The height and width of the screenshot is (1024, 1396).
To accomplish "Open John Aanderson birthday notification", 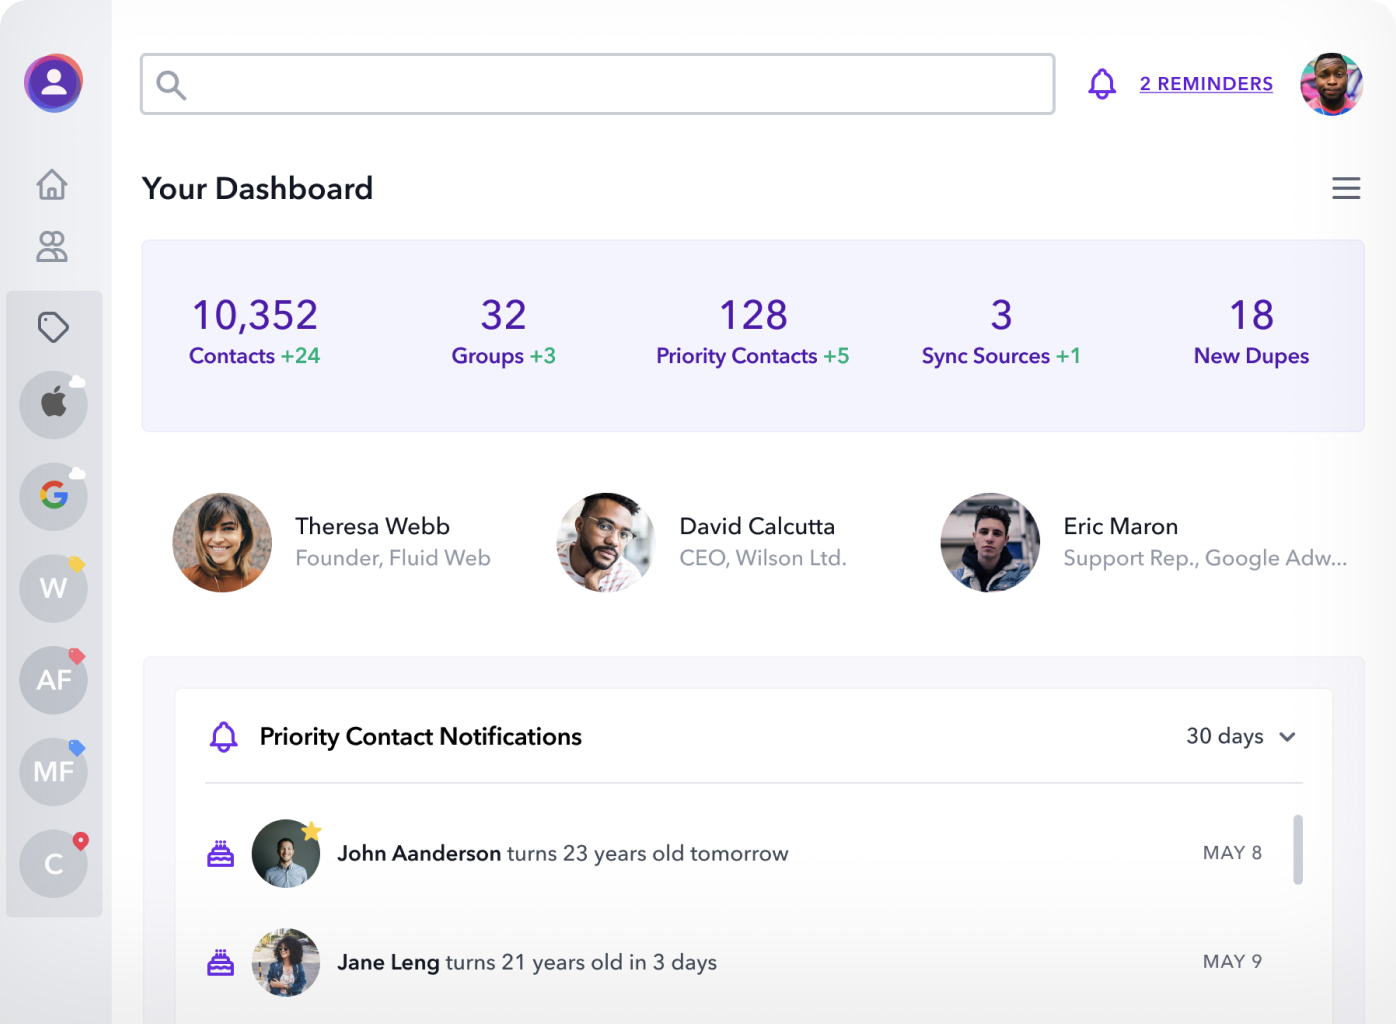I will click(562, 854).
